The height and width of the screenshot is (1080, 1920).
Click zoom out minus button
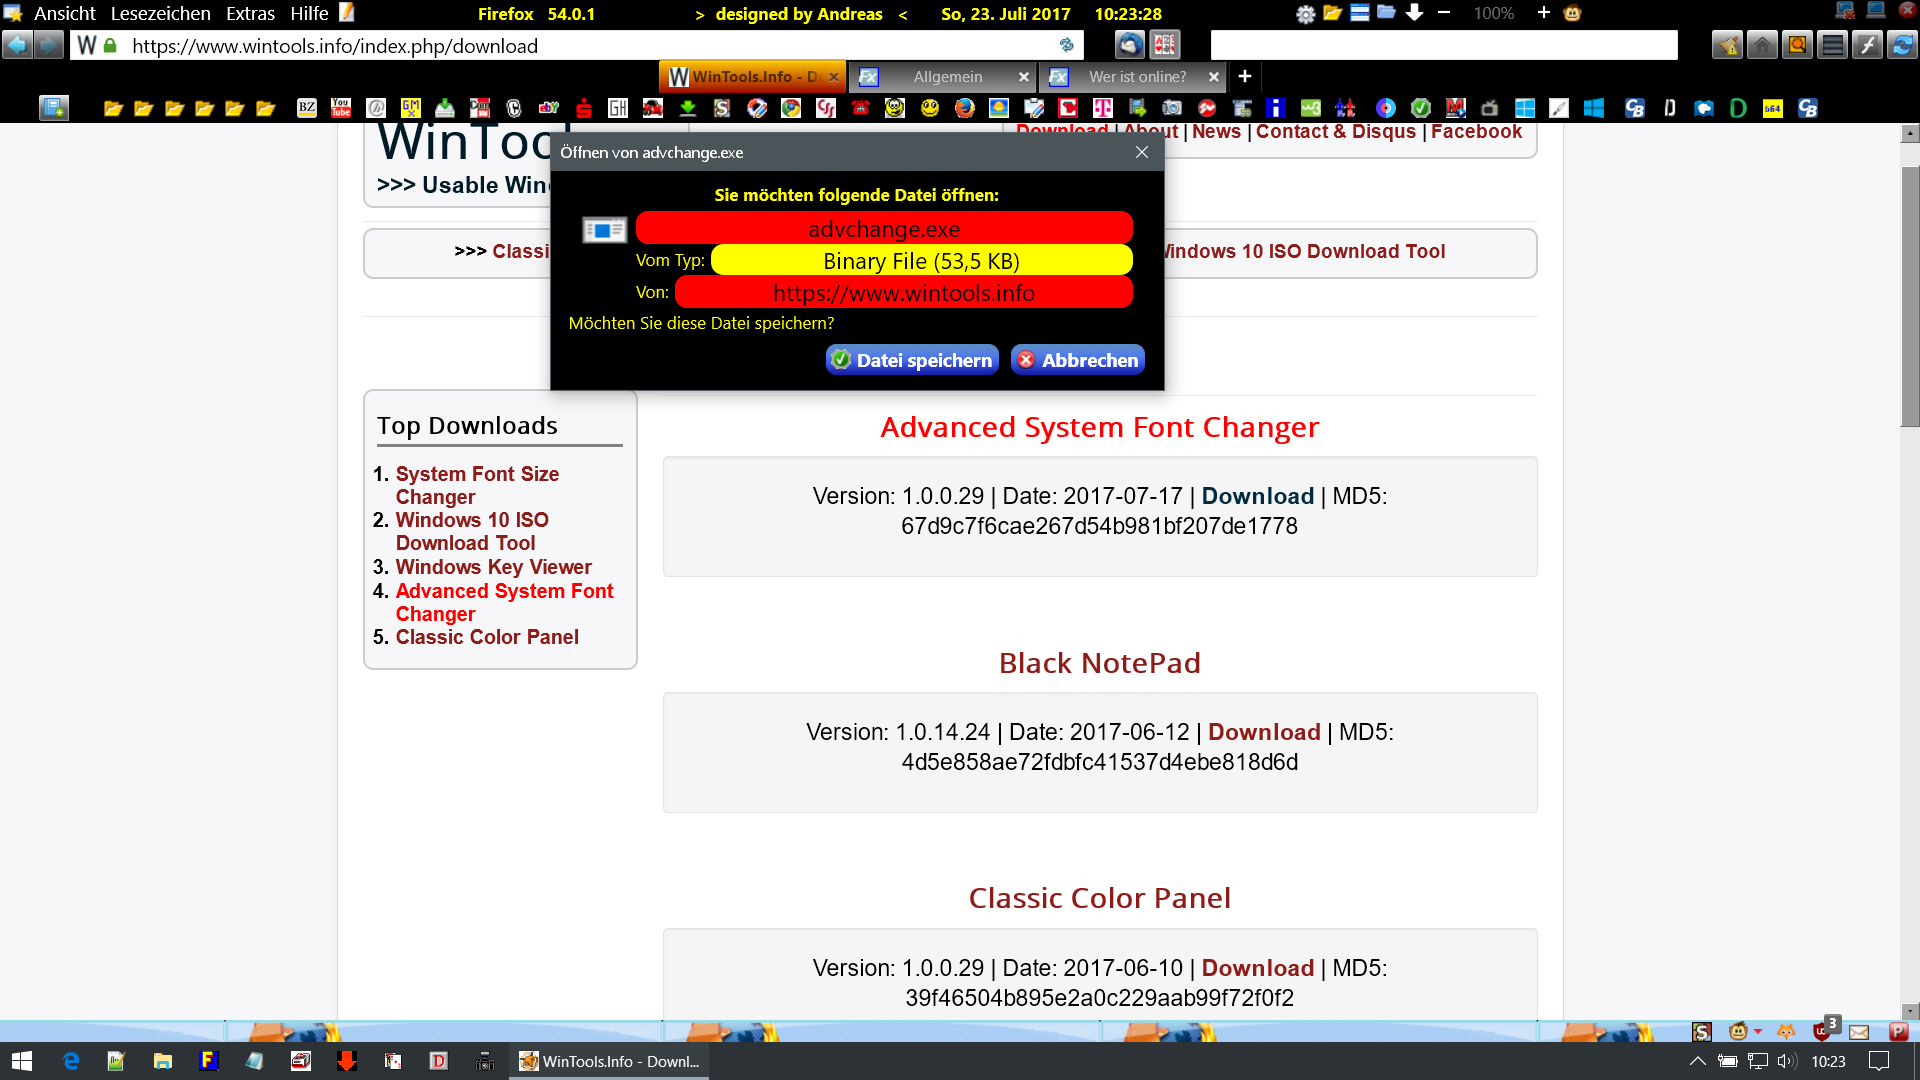pyautogui.click(x=1444, y=13)
